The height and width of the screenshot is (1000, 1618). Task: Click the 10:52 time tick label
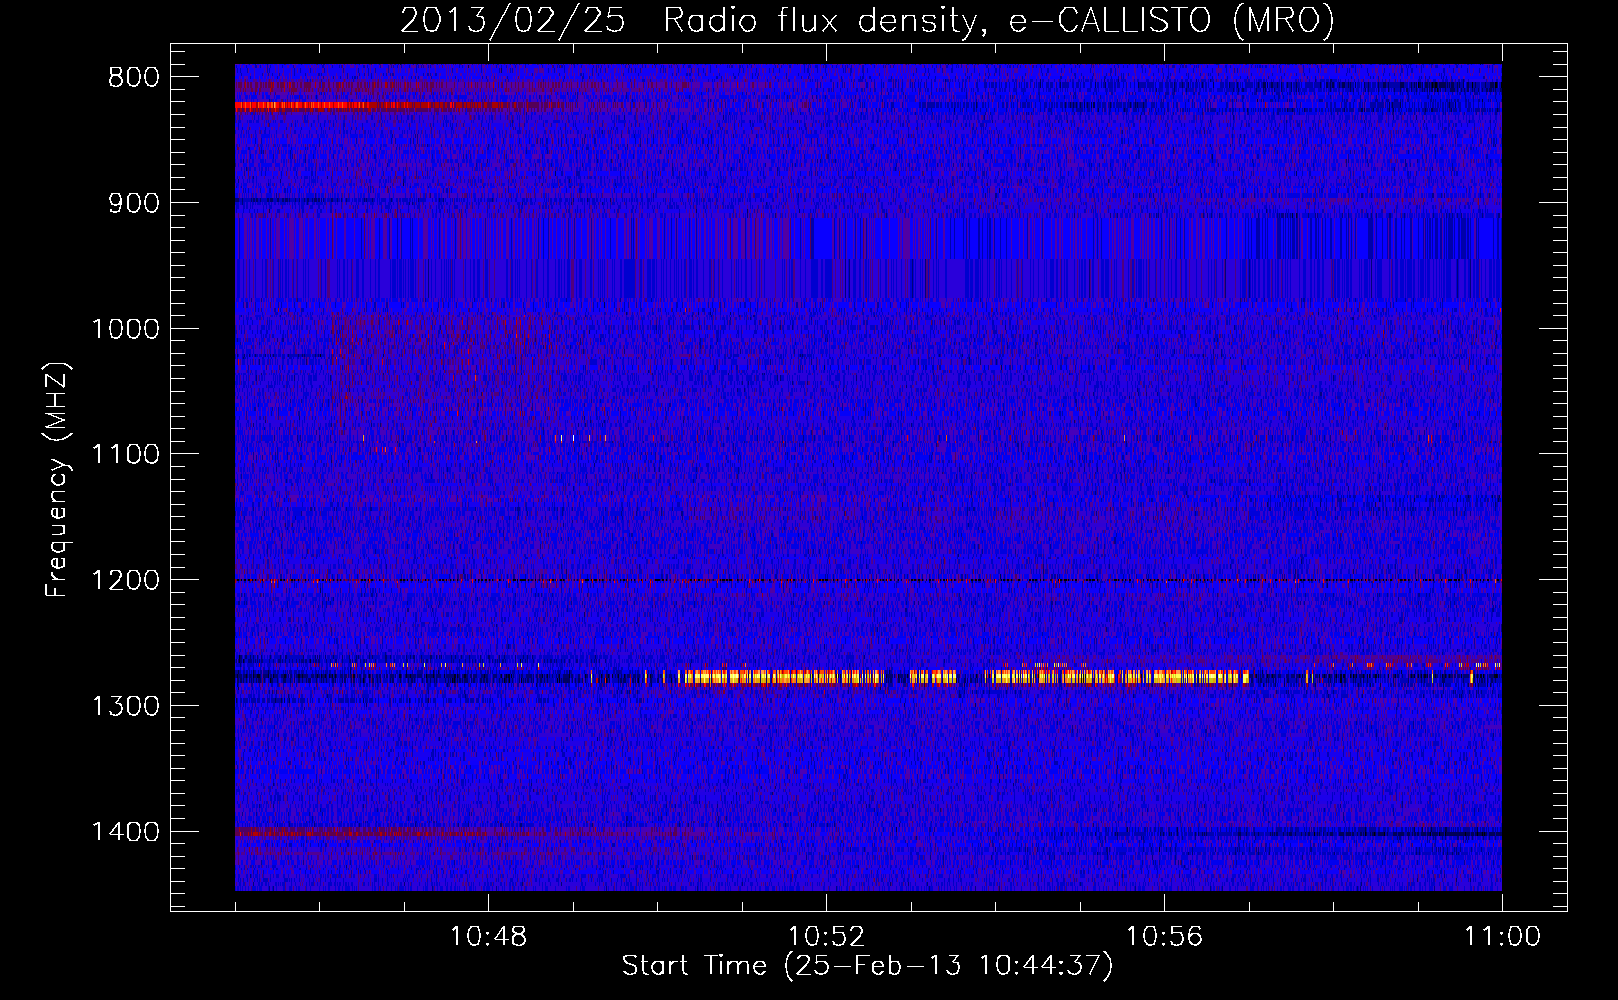tap(826, 937)
